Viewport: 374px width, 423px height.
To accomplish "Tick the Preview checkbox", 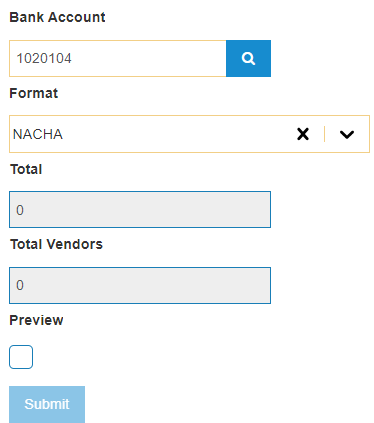I will 21,357.
